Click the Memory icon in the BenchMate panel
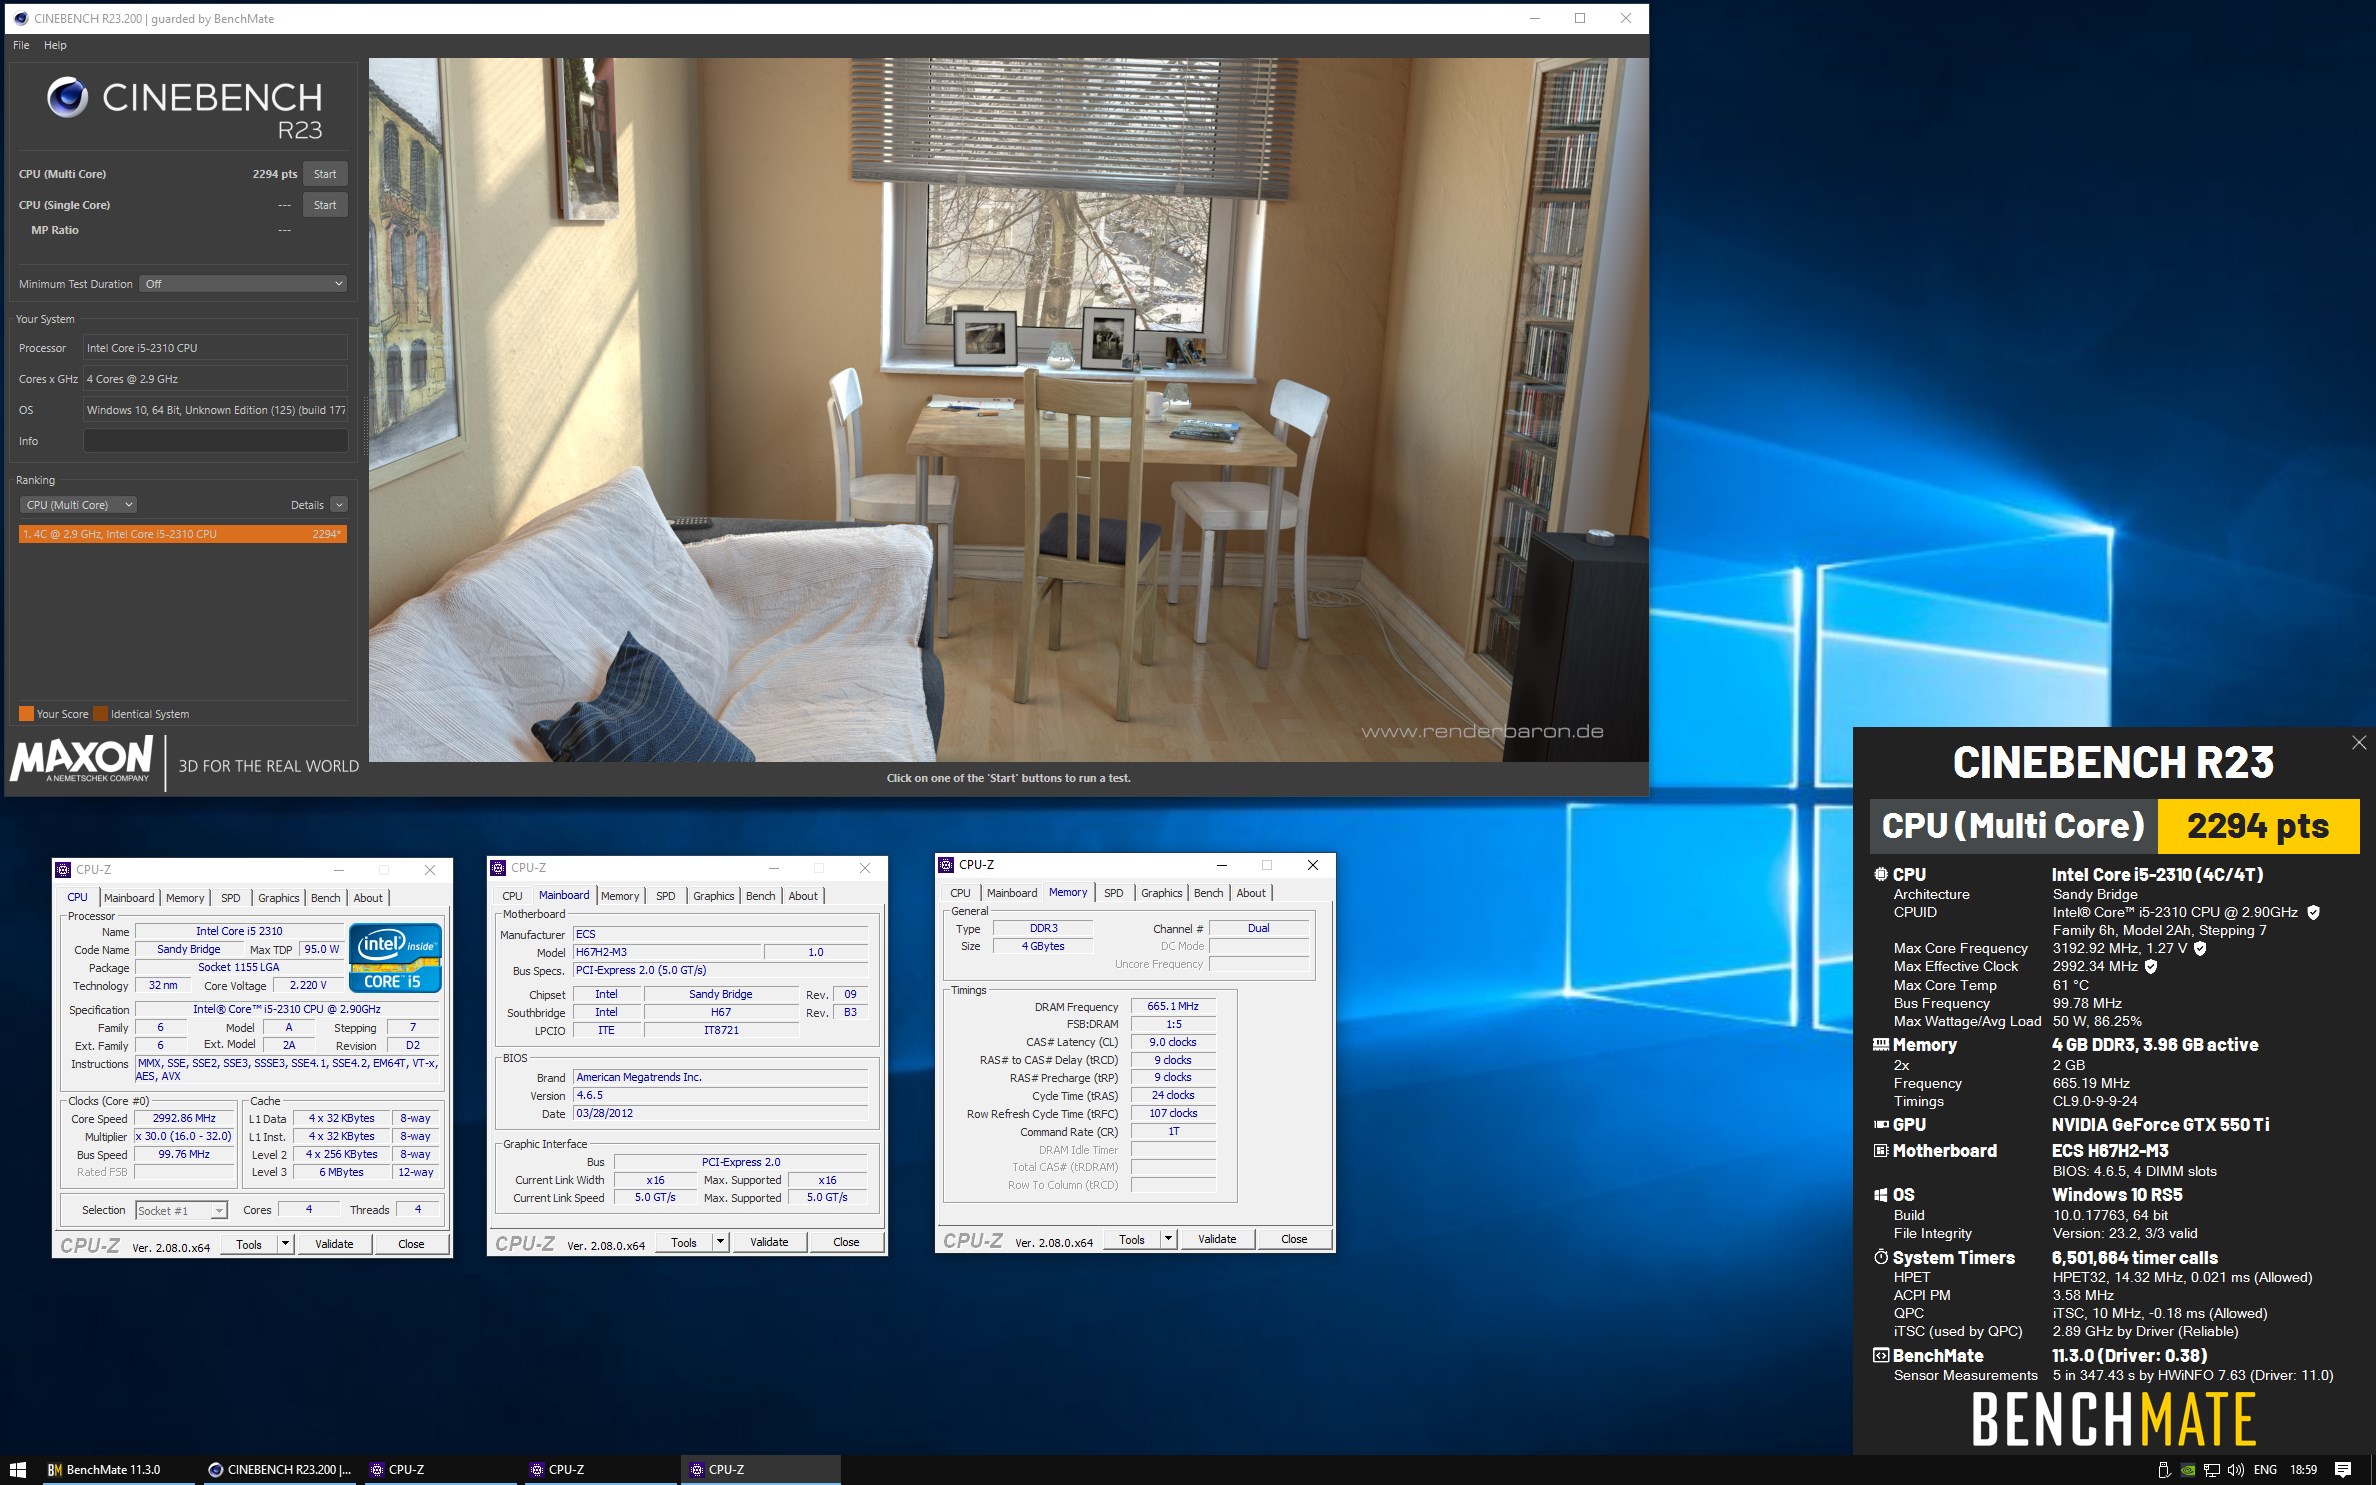Screen dimensions: 2376x1485 click(x=1880, y=1044)
